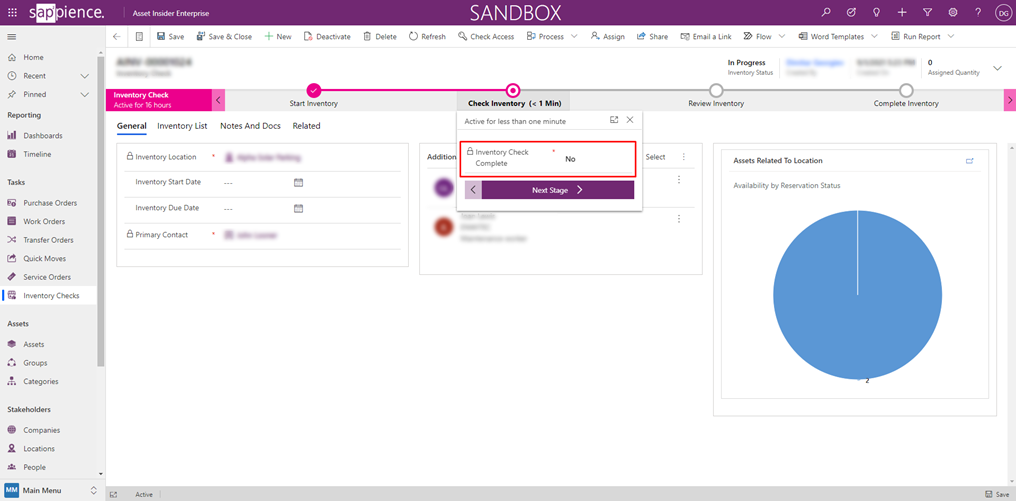The height and width of the screenshot is (501, 1016).
Task: Open Inventory Start Date calendar picker
Action: tap(298, 183)
